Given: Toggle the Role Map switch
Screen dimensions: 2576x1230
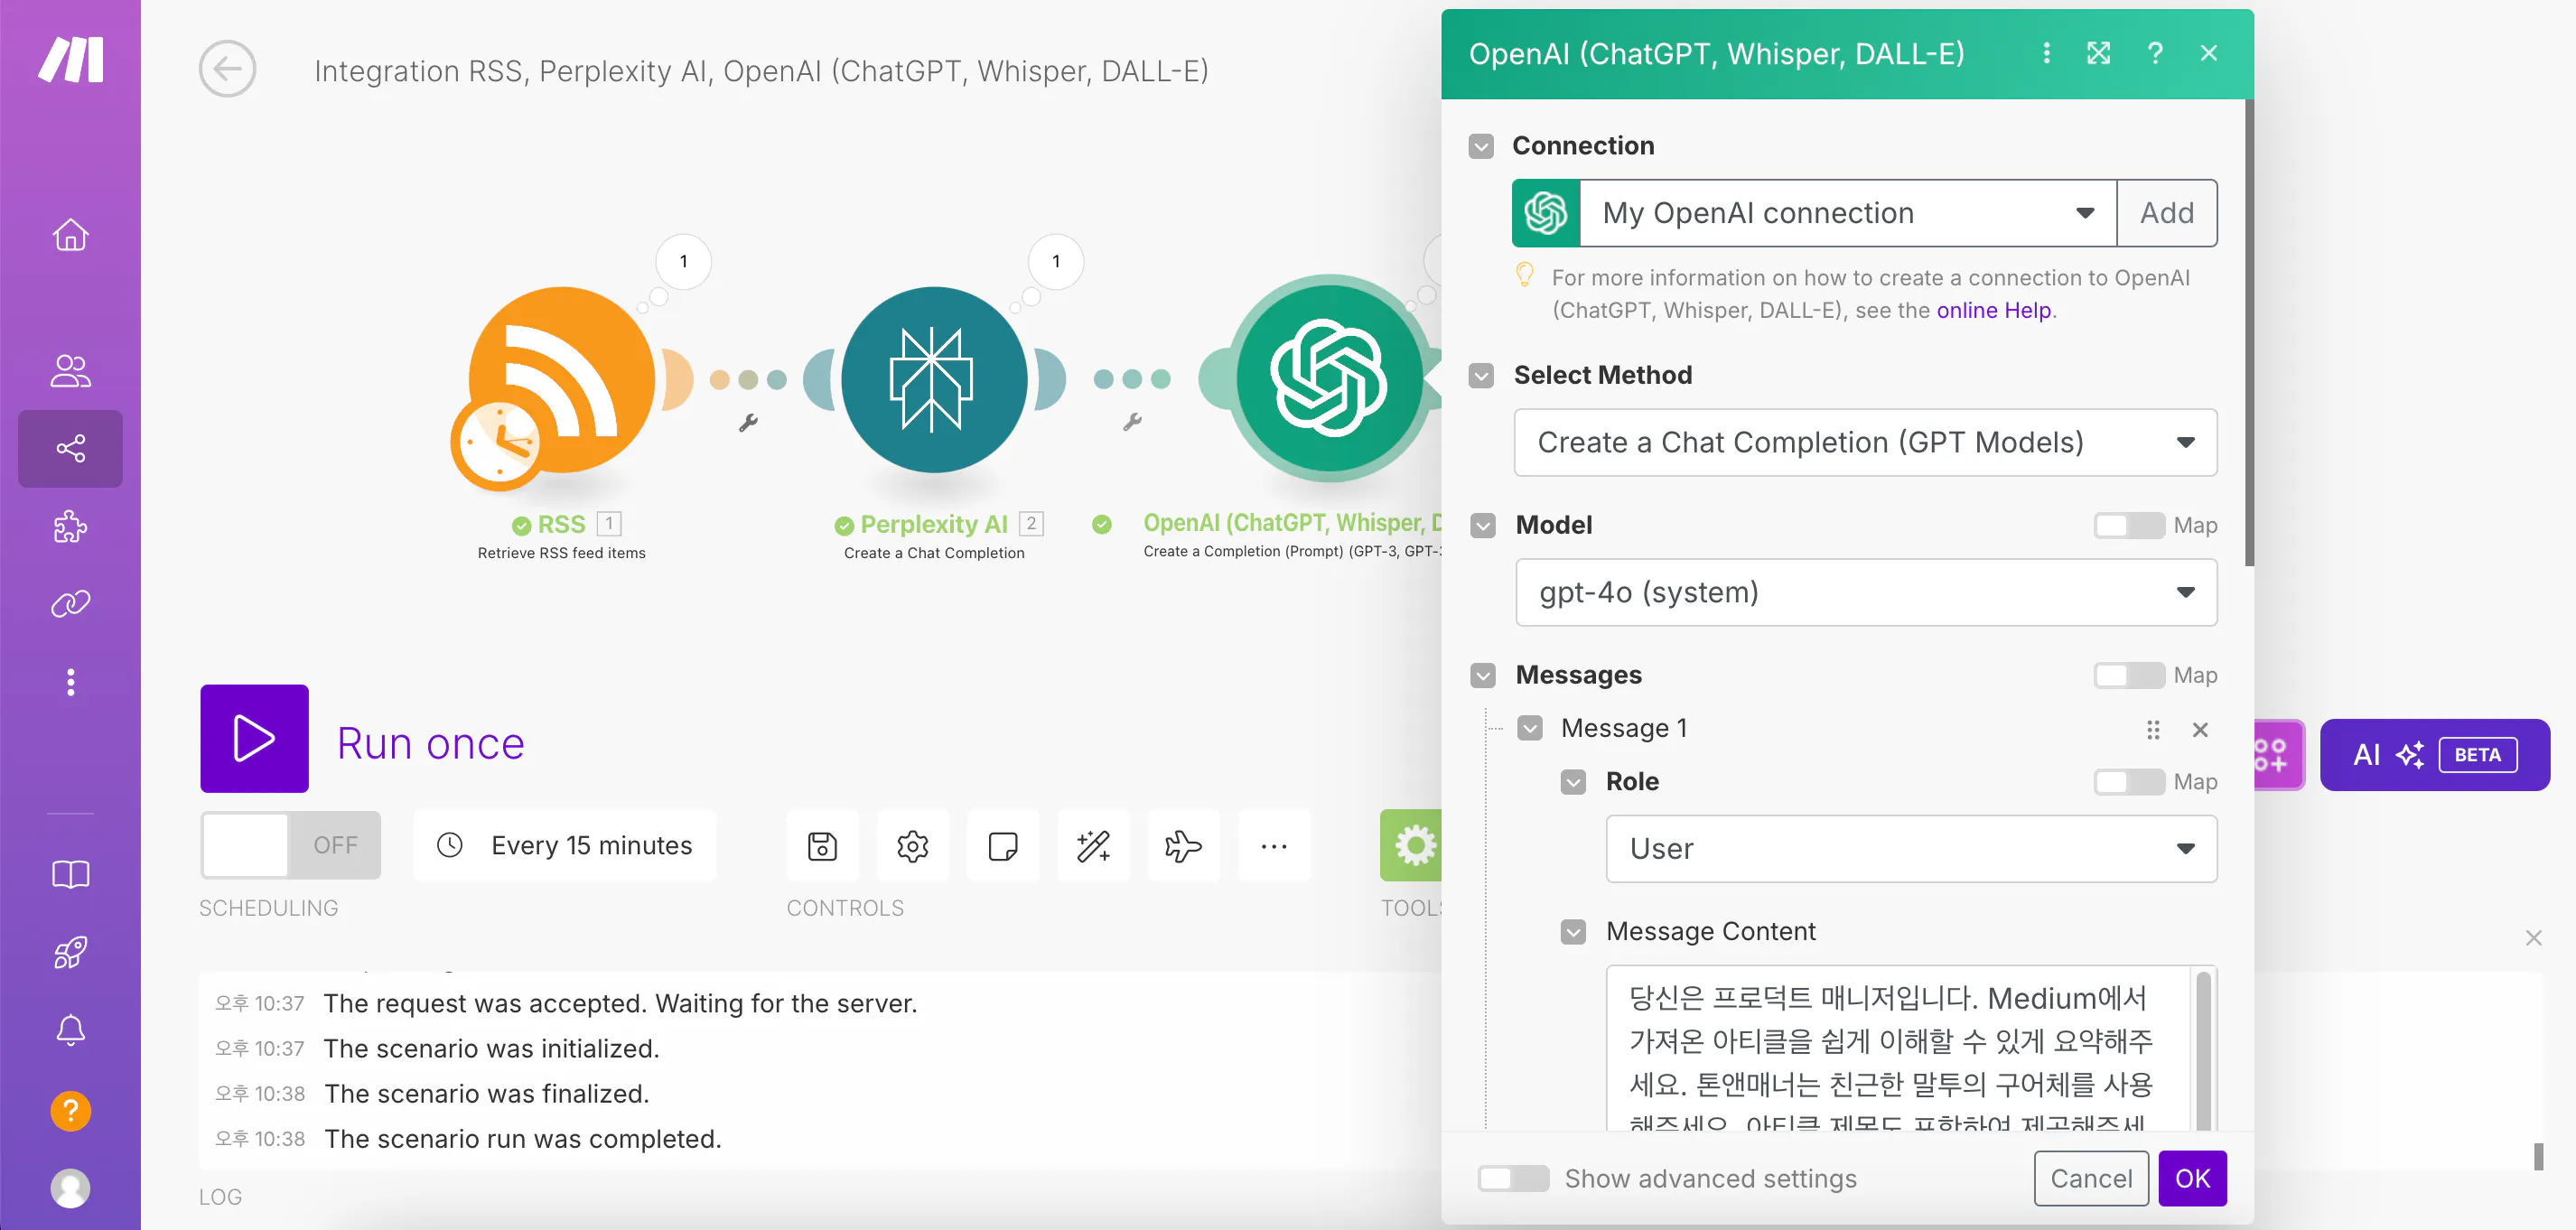Looking at the screenshot, I should click(2129, 781).
